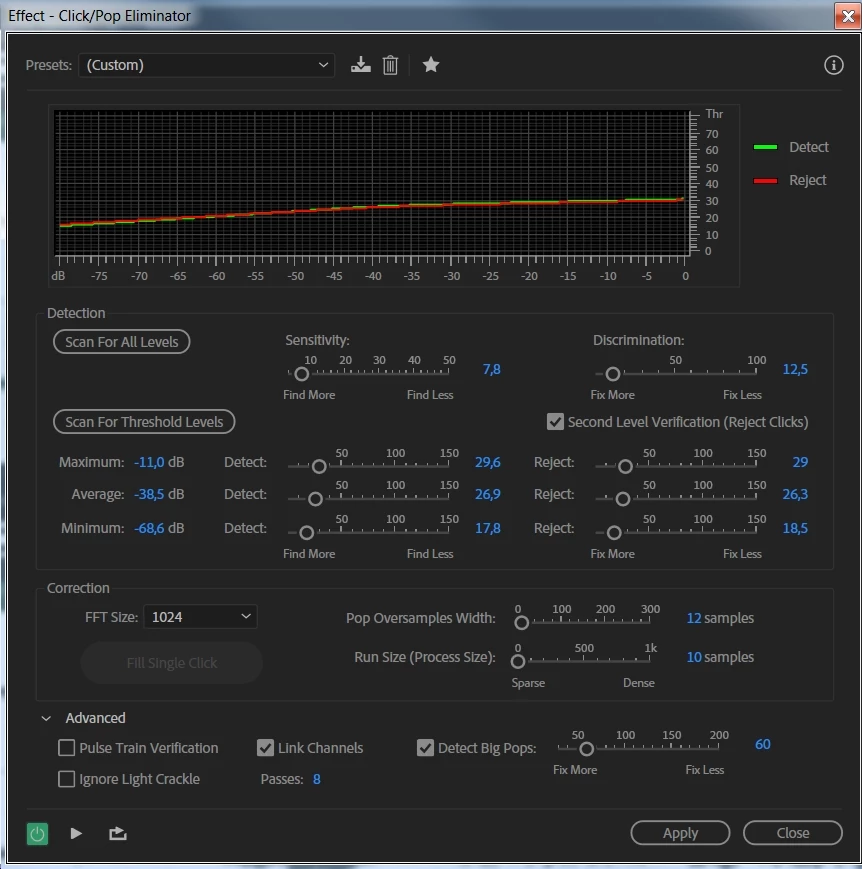The image size is (862, 869).
Task: Toggle loop playback icon
Action: coord(118,834)
